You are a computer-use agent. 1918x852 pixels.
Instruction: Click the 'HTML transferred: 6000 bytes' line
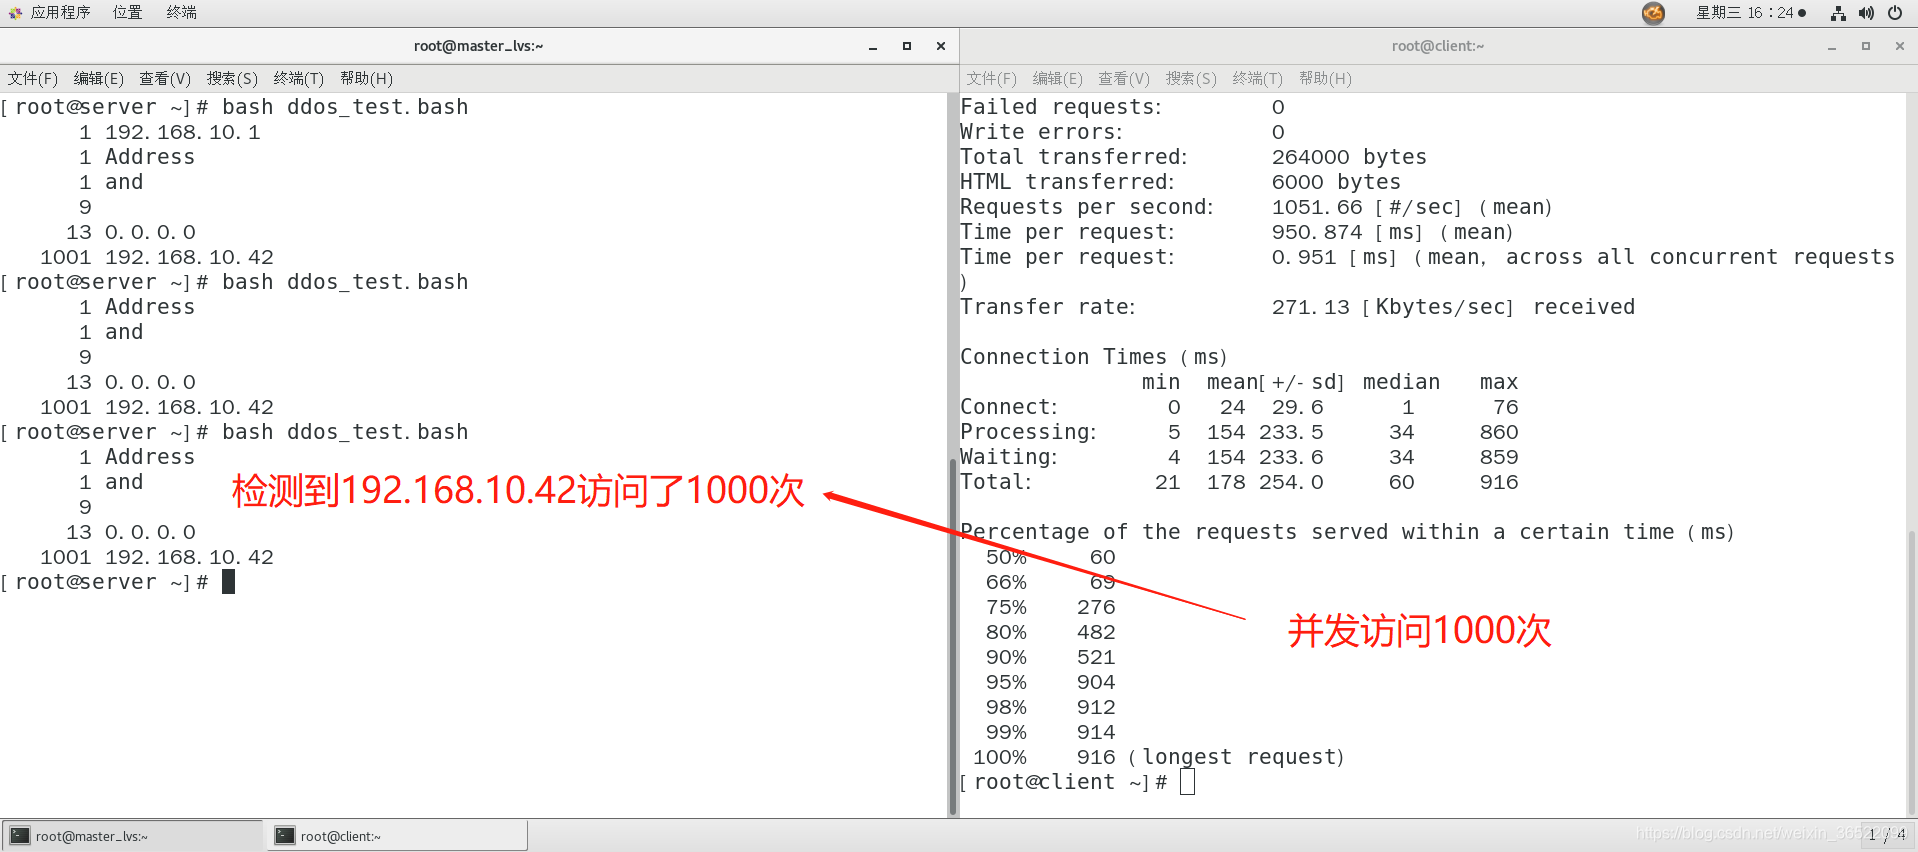[x=1181, y=182]
